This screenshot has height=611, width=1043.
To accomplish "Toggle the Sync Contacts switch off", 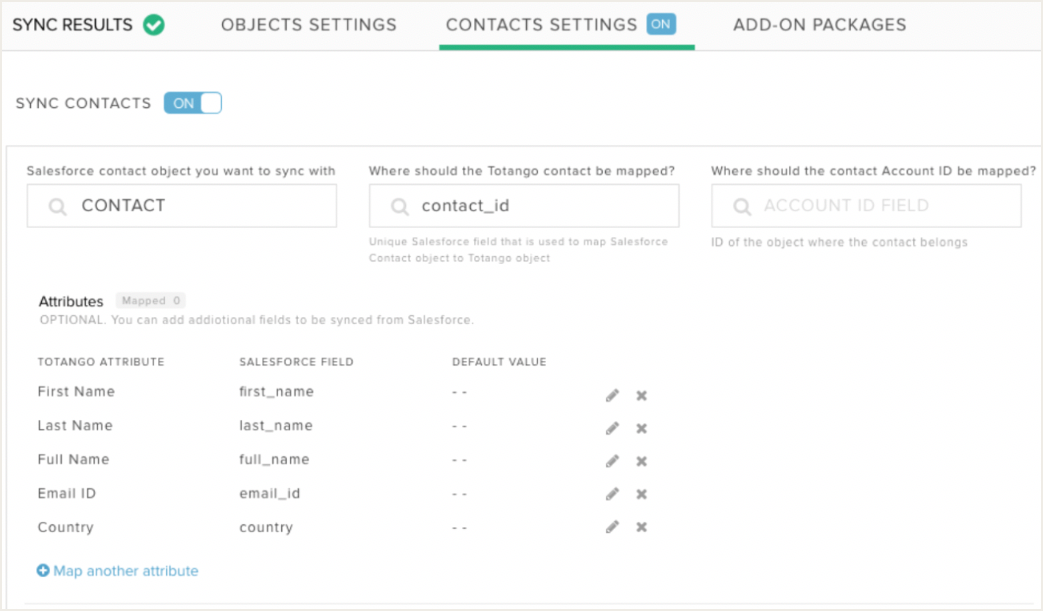I will pos(193,103).
